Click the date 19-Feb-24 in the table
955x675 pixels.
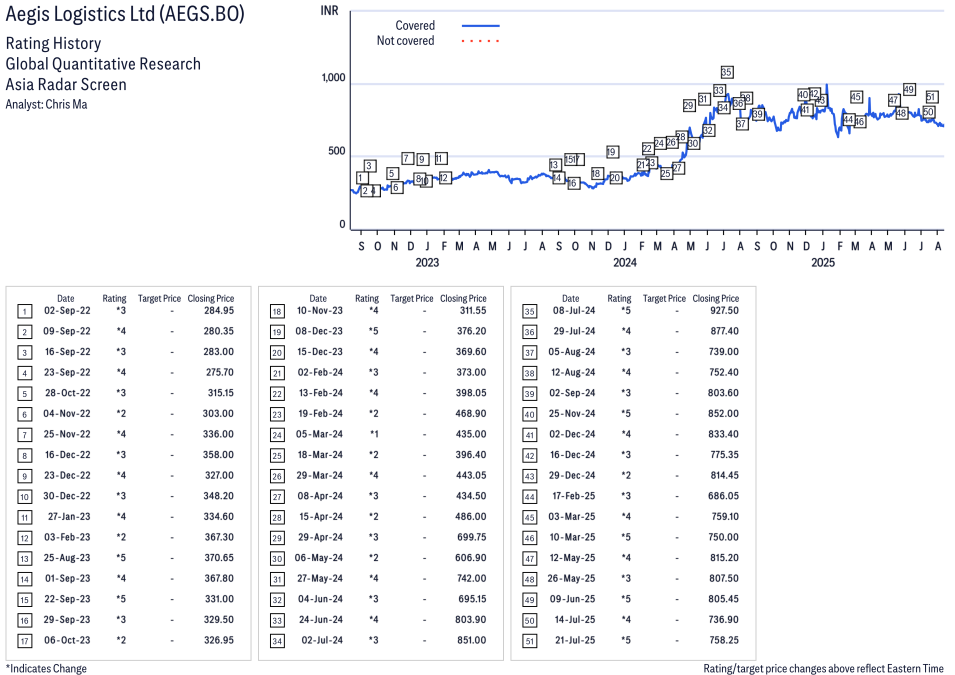click(320, 414)
